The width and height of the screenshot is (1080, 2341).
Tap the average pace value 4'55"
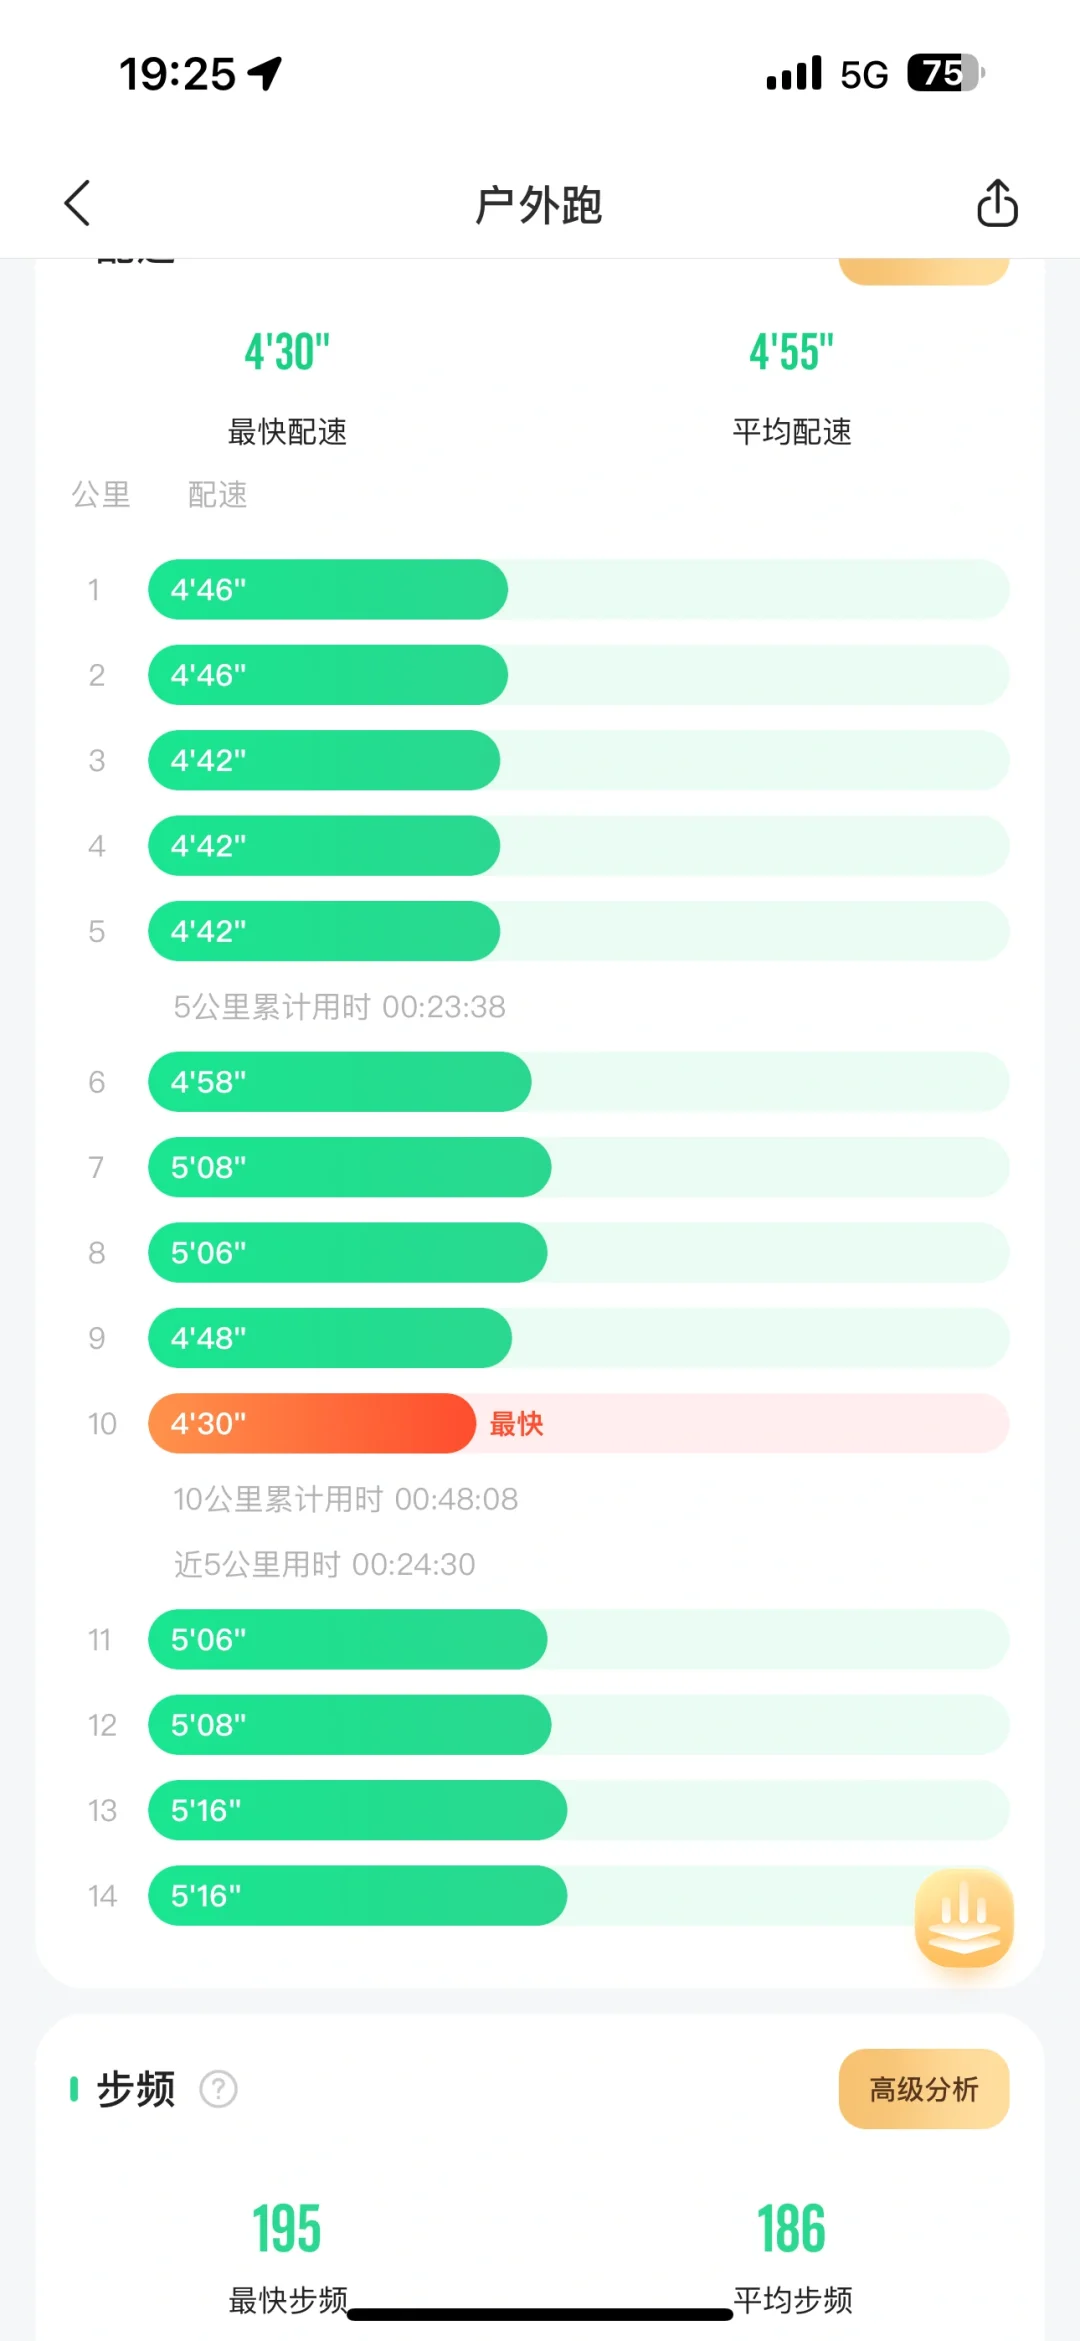791,352
